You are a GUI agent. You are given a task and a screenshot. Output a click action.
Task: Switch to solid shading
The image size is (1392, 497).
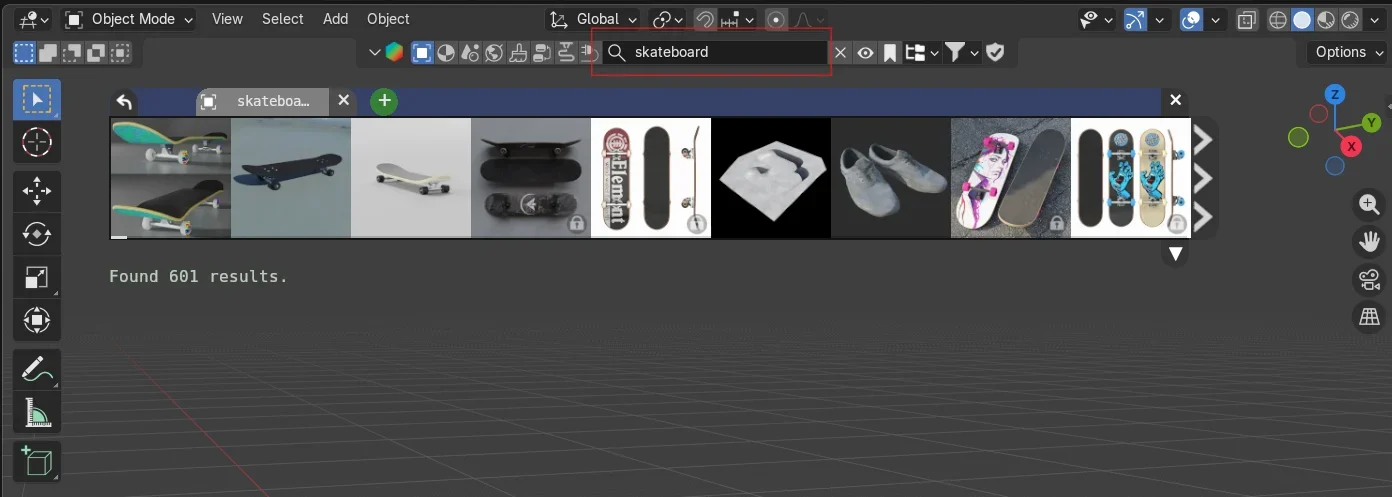1302,19
